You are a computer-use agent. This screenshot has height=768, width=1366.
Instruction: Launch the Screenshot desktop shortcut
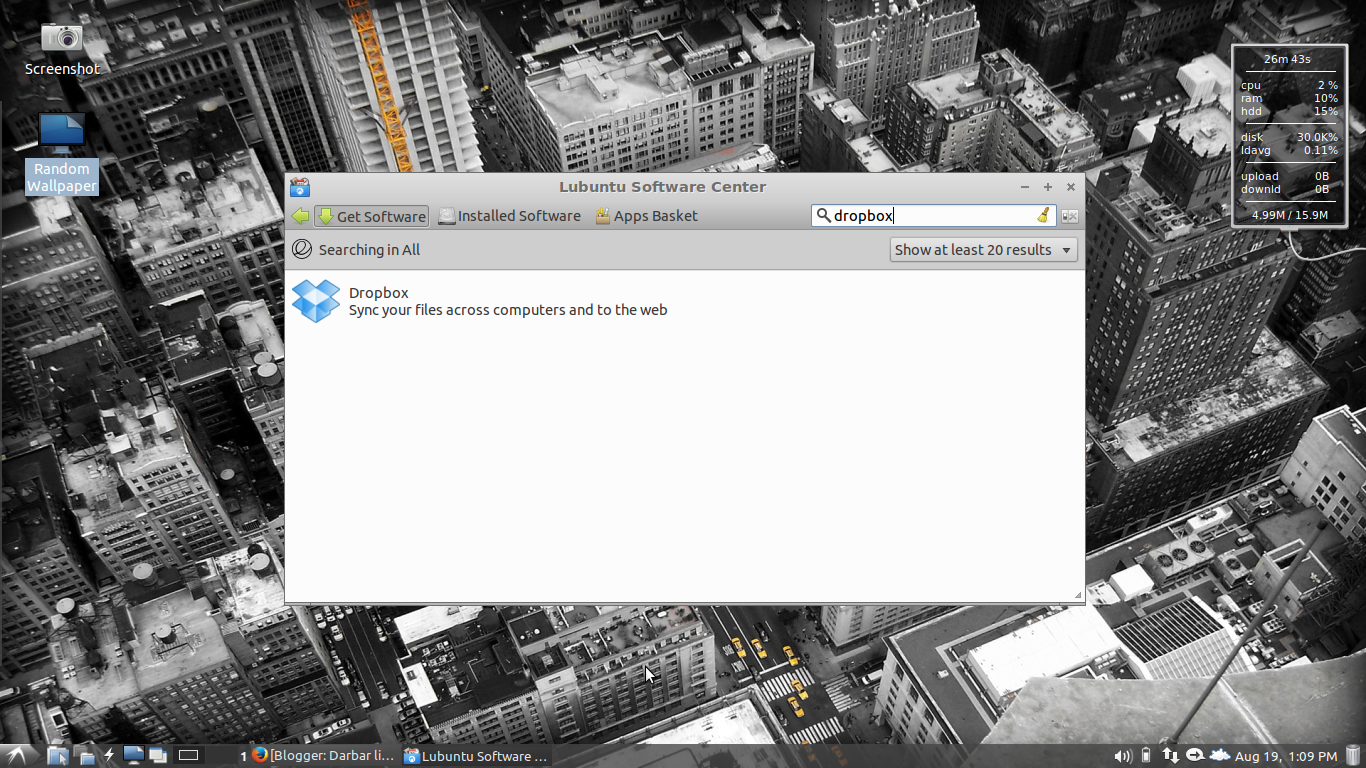(x=61, y=38)
